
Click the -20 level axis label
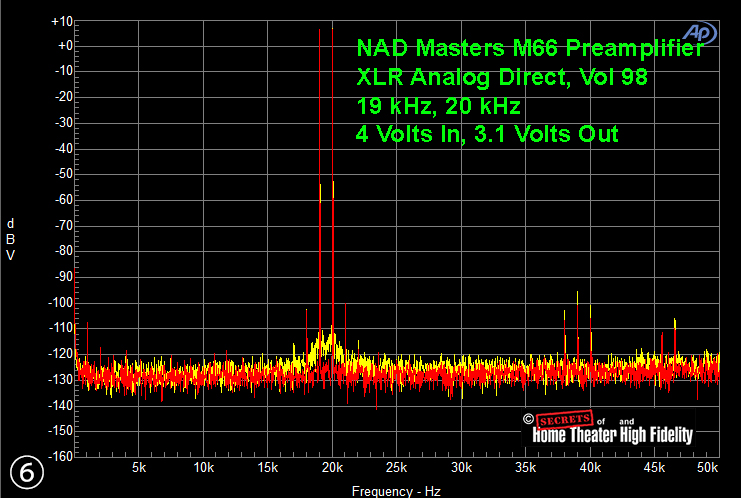63,97
